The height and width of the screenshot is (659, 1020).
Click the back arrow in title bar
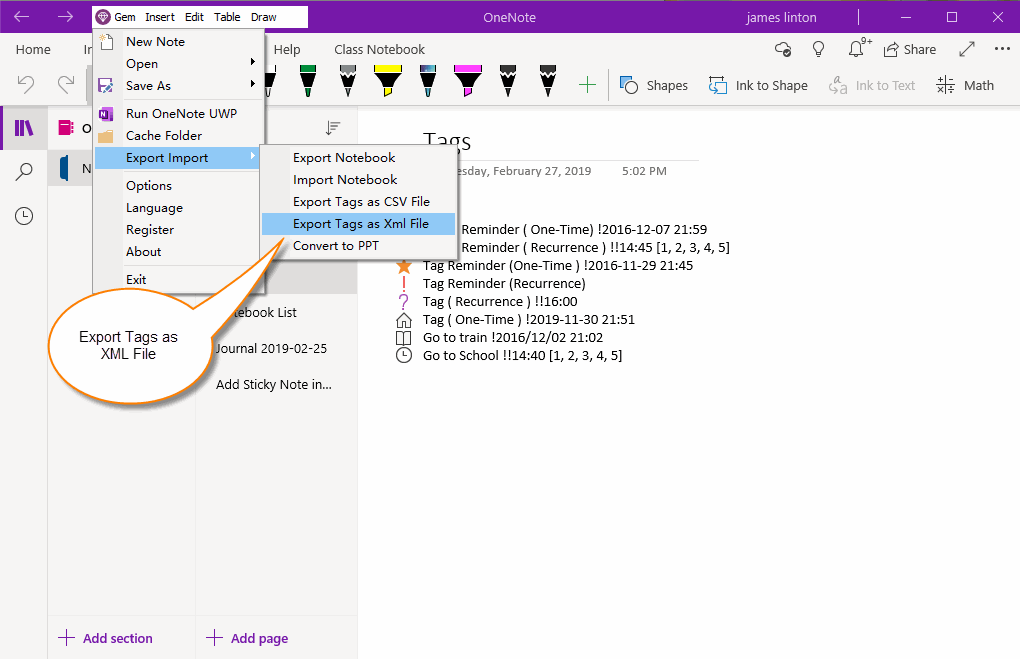pyautogui.click(x=21, y=17)
